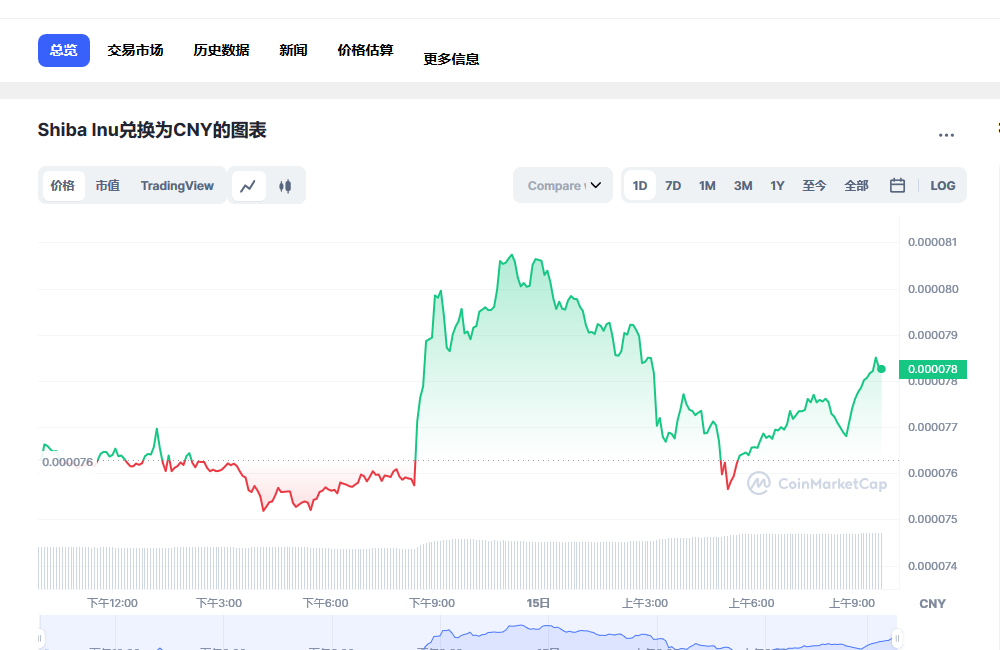Click the current price label 0.000078
Image resolution: width=1000 pixels, height=650 pixels.
(933, 368)
